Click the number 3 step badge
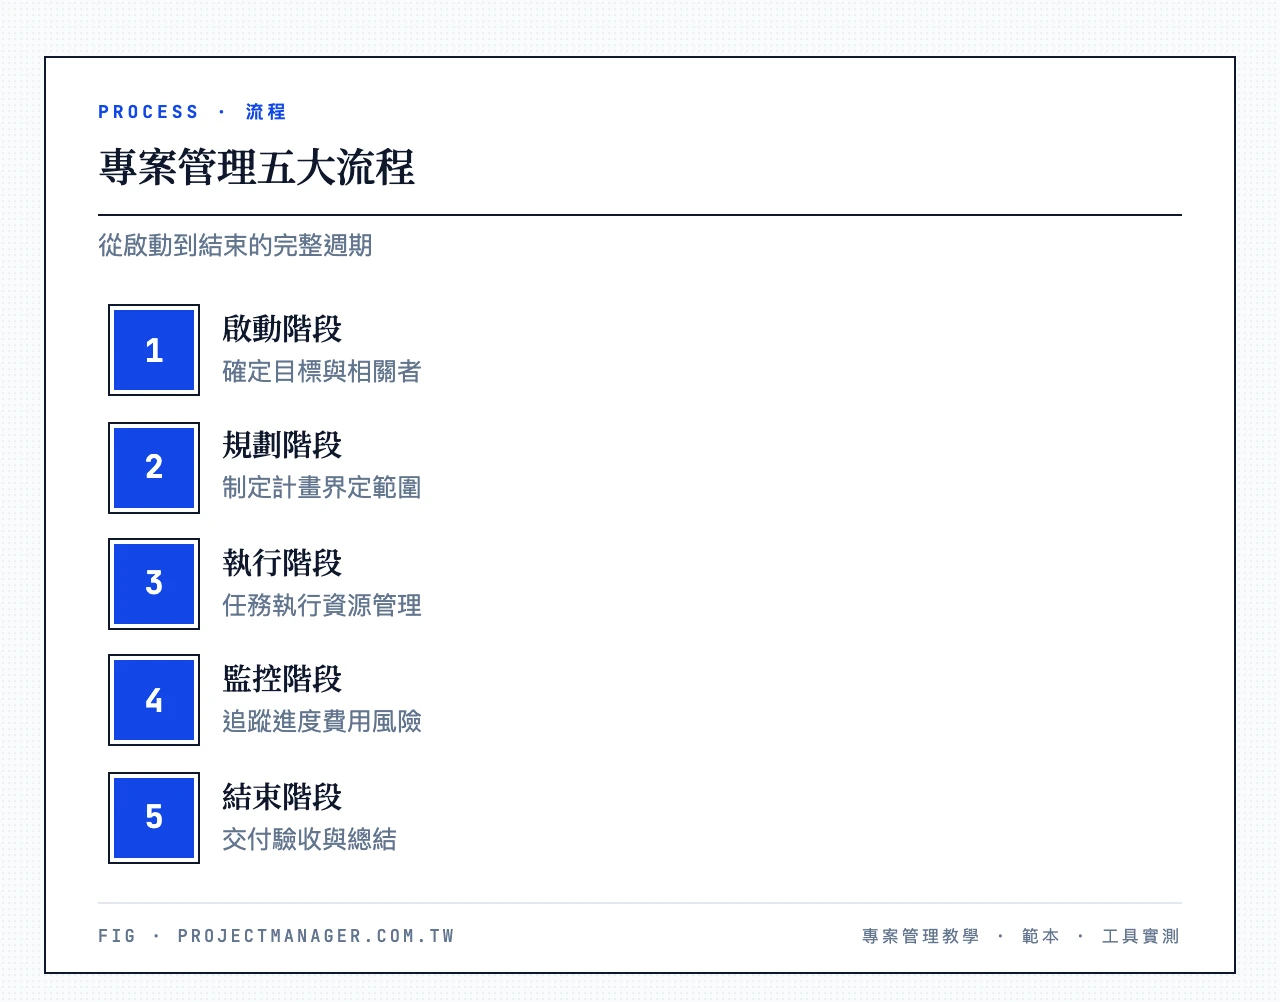 click(154, 584)
